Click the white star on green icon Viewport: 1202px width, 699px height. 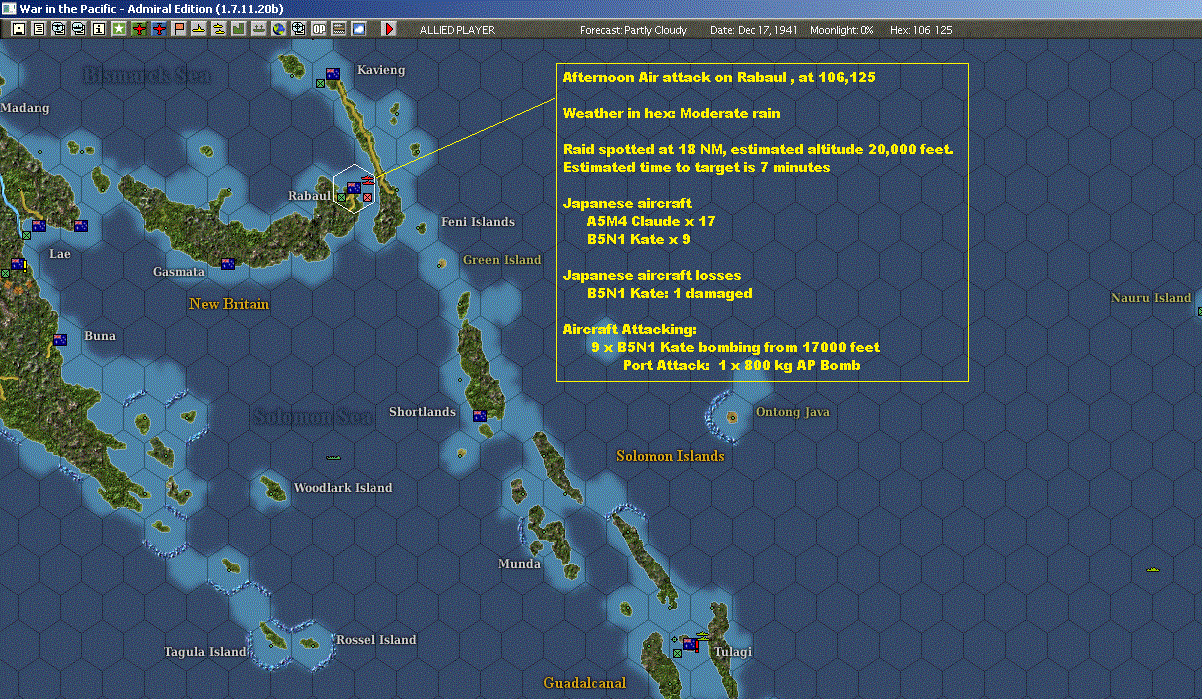119,30
